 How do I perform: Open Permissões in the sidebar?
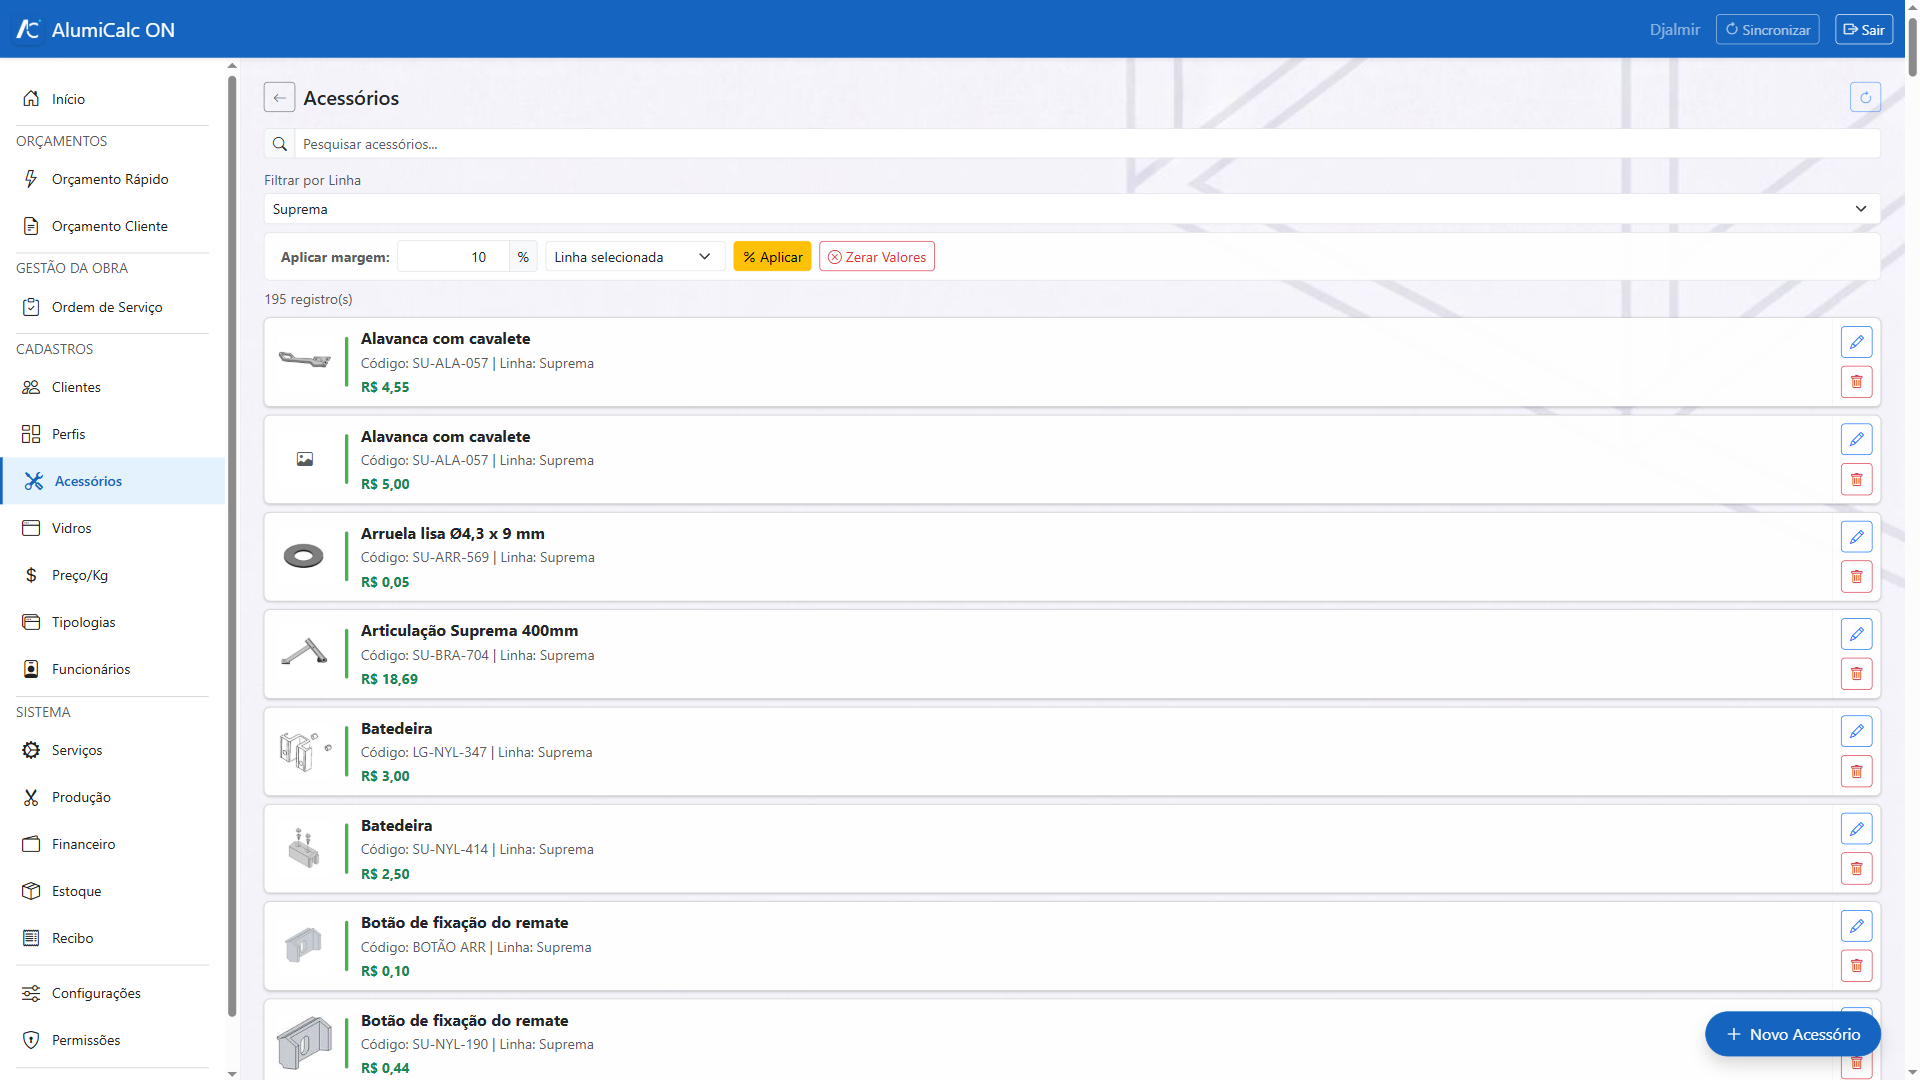(113, 1040)
